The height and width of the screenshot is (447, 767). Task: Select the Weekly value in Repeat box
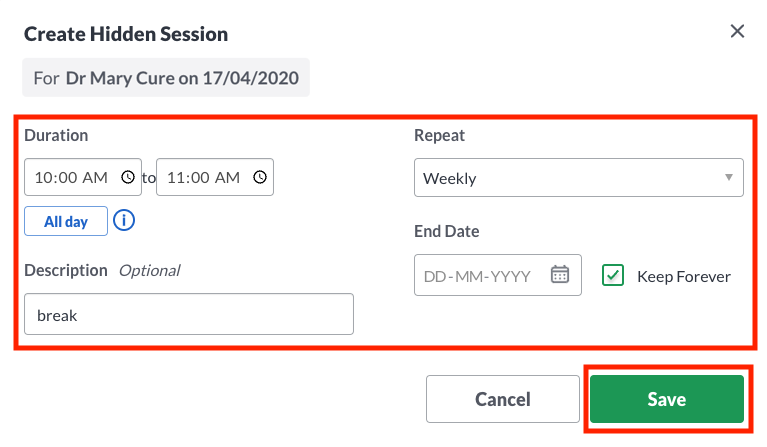[x=450, y=179]
